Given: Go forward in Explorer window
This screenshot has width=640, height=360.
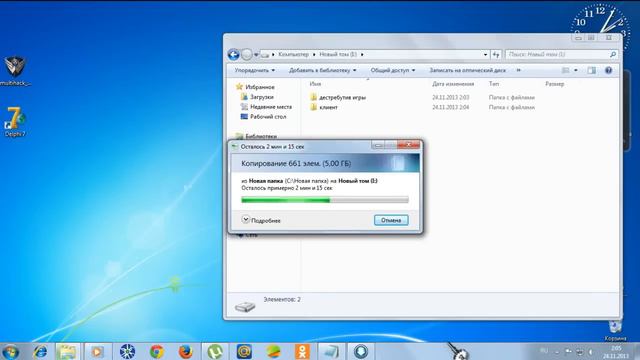Looking at the screenshot, I should click(x=247, y=54).
